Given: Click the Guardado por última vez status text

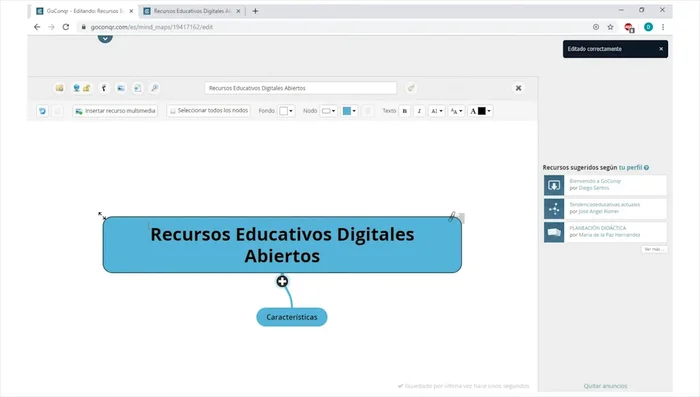Looking at the screenshot, I should click(463, 386).
